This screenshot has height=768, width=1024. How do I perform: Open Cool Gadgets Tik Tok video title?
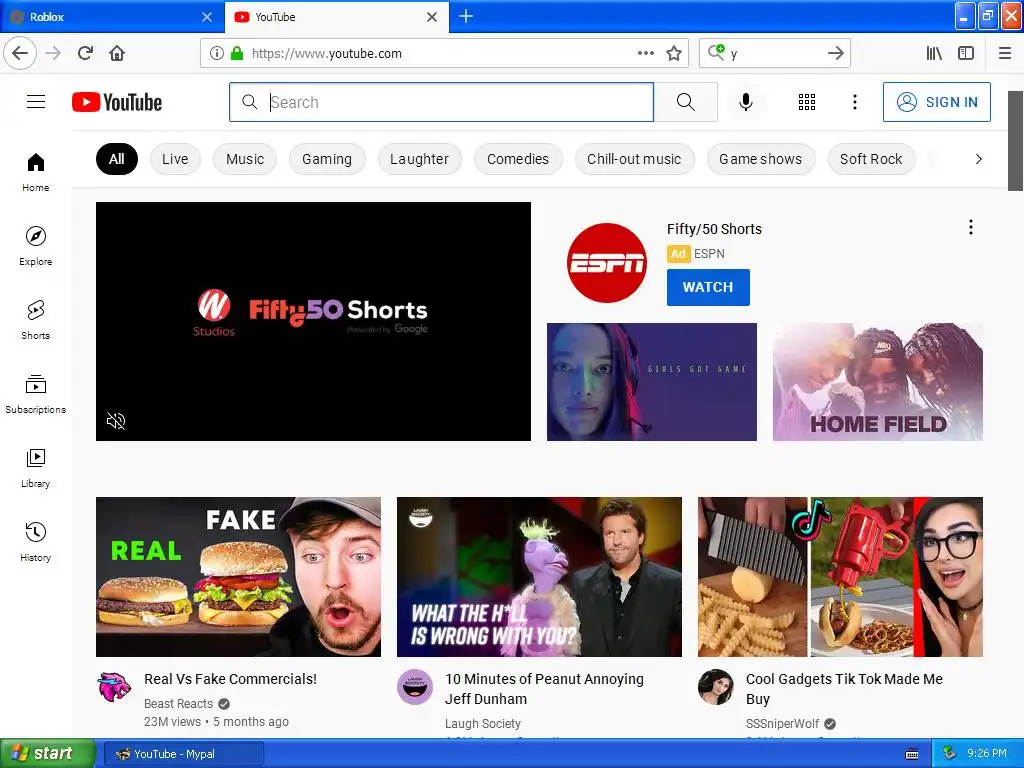click(844, 689)
